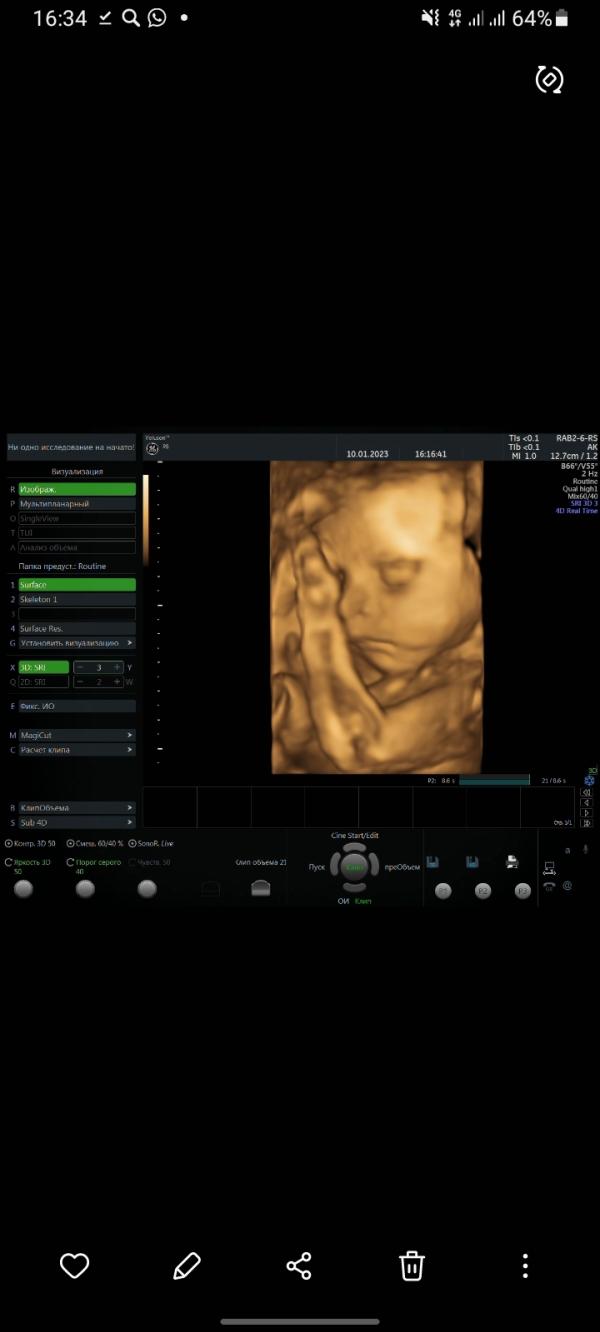Tap the battery icon in status bar
The height and width of the screenshot is (1332, 600).
click(562, 17)
